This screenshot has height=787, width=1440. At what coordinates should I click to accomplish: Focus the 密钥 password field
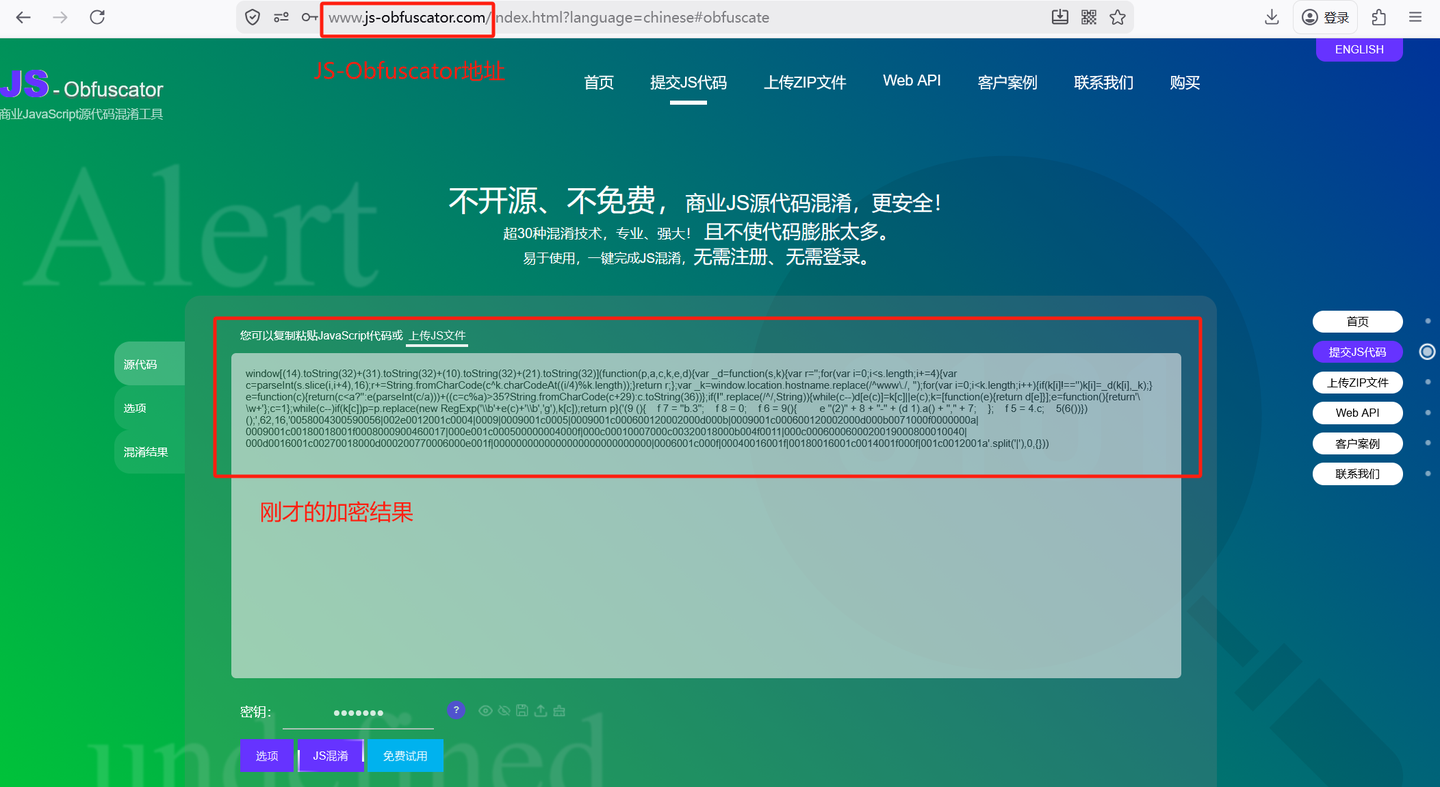pos(358,712)
